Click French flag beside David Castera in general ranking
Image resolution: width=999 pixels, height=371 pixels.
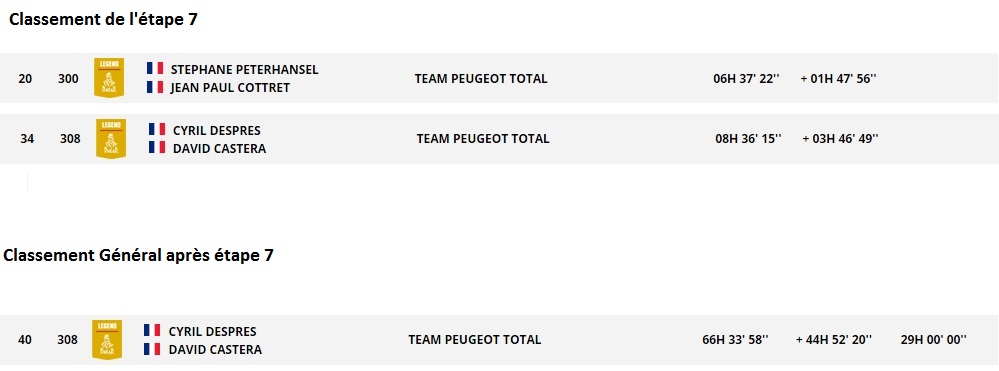tap(152, 349)
